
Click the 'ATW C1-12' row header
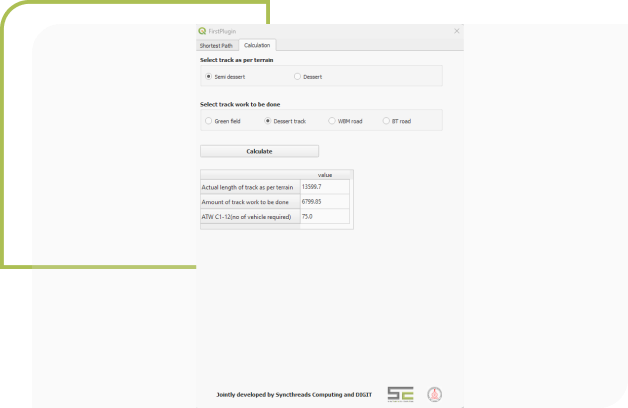[x=249, y=216]
